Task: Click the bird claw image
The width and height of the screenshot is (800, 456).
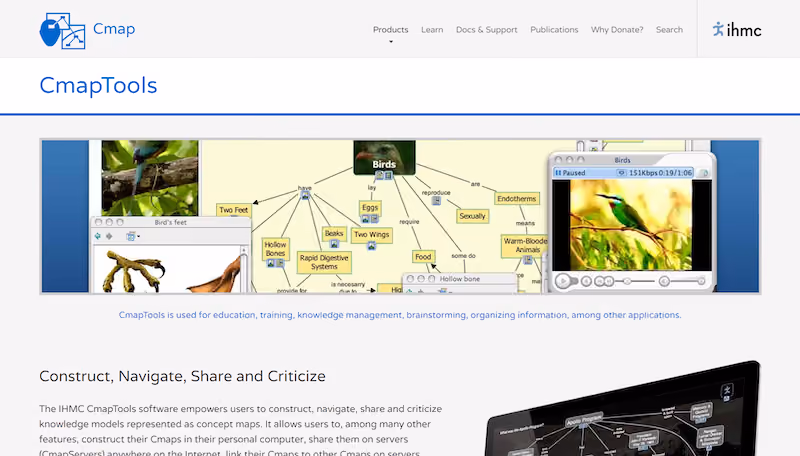Action: pyautogui.click(x=134, y=271)
